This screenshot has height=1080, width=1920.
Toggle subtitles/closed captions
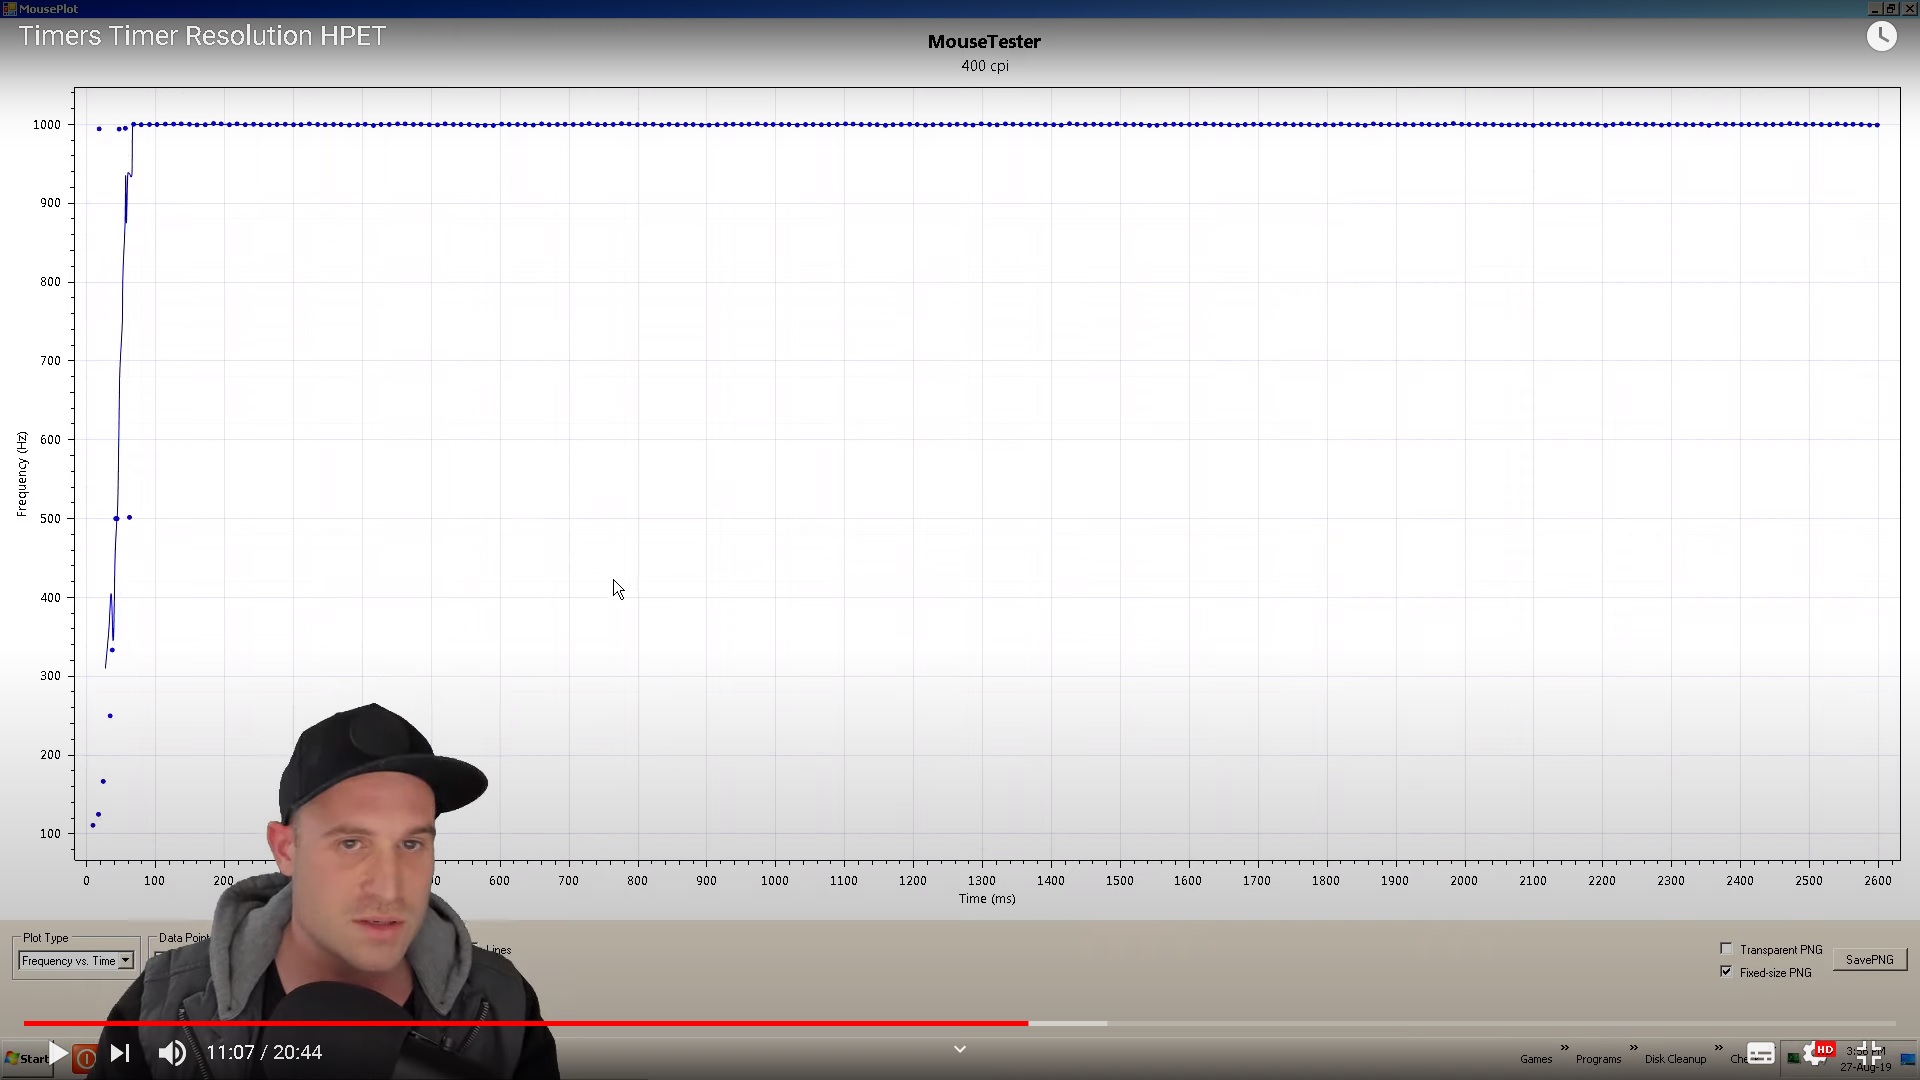click(x=1761, y=1054)
